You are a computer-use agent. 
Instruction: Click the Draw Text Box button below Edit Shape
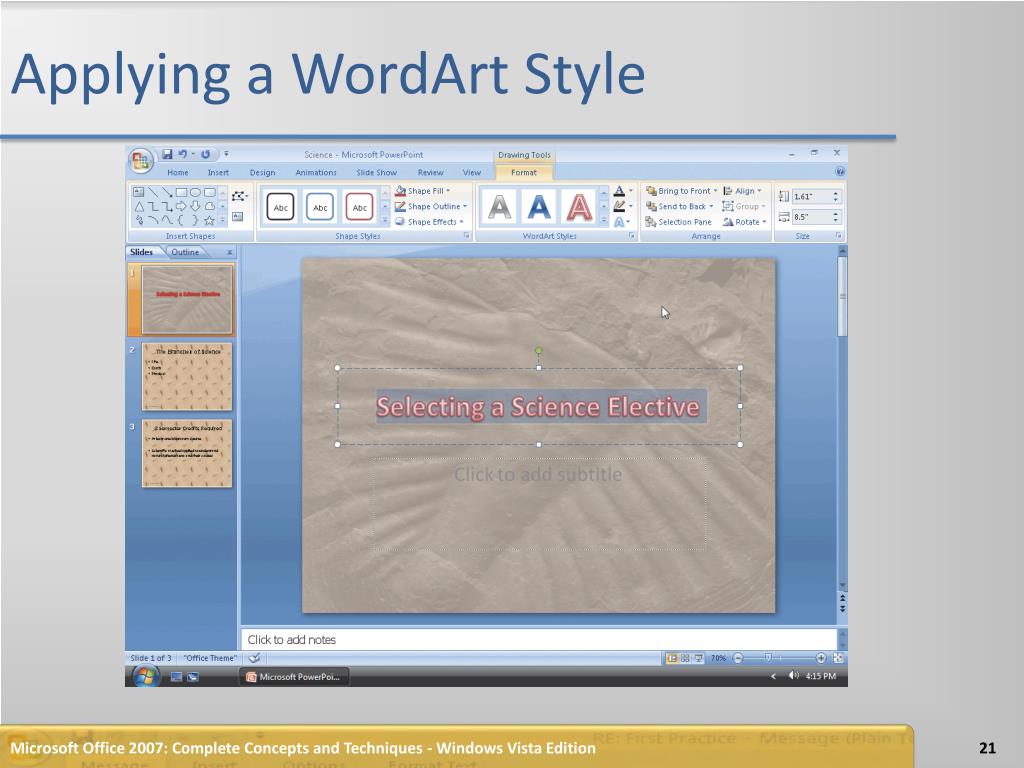point(238,217)
